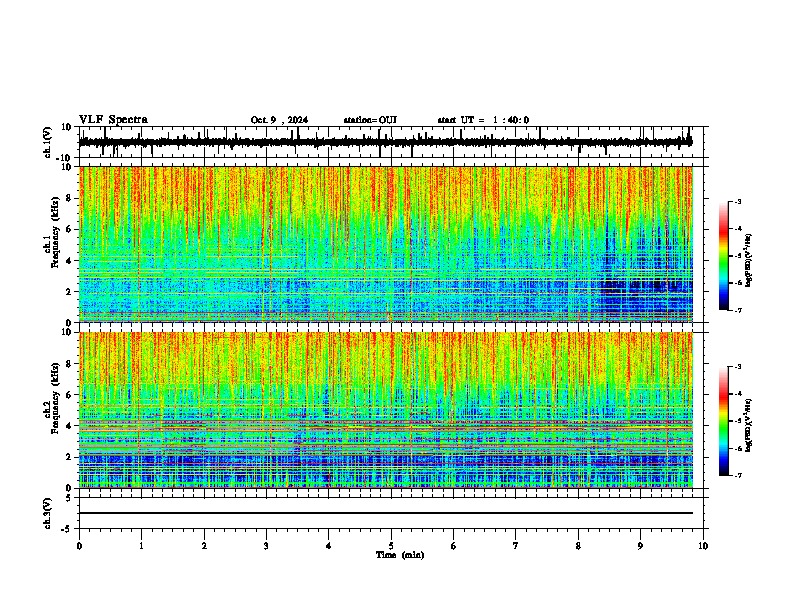Click the "4" kHz tick on the ch.2 spectrogram axis

(70, 426)
